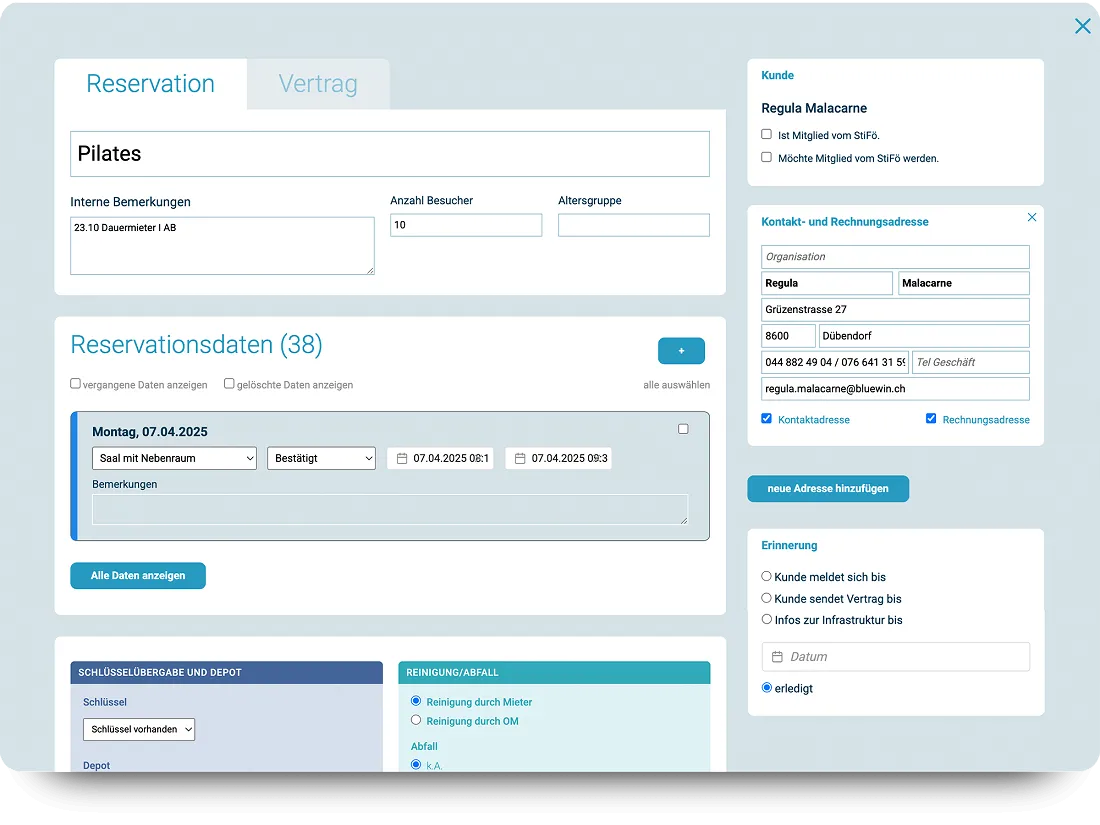1100x825 pixels.
Task: Click the phone number field starting with 044 882
Action: coord(835,362)
